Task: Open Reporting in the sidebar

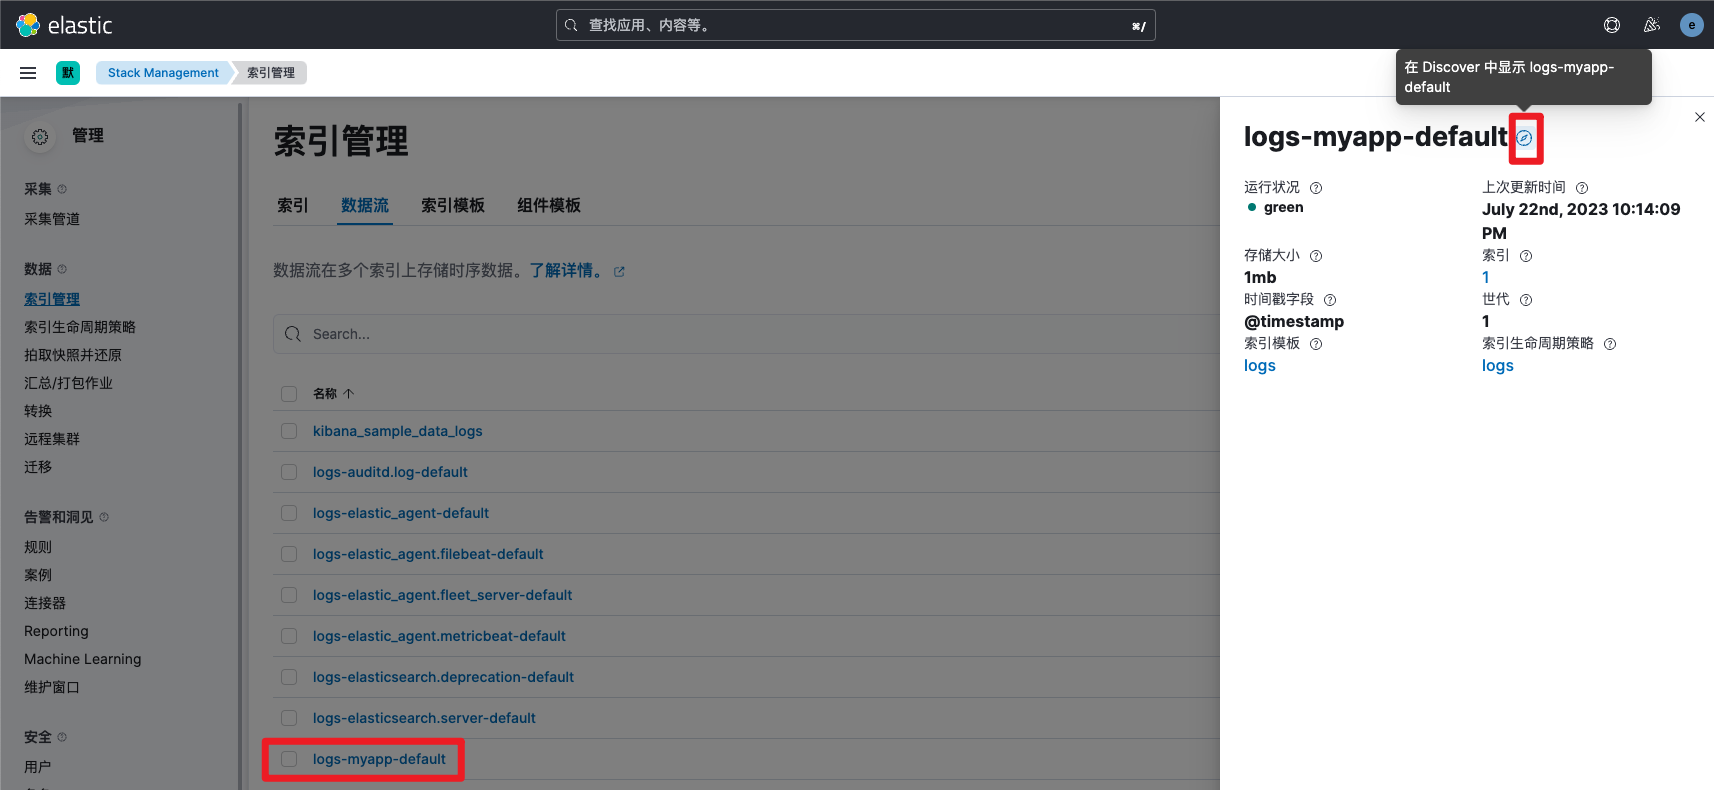Action: click(x=56, y=631)
